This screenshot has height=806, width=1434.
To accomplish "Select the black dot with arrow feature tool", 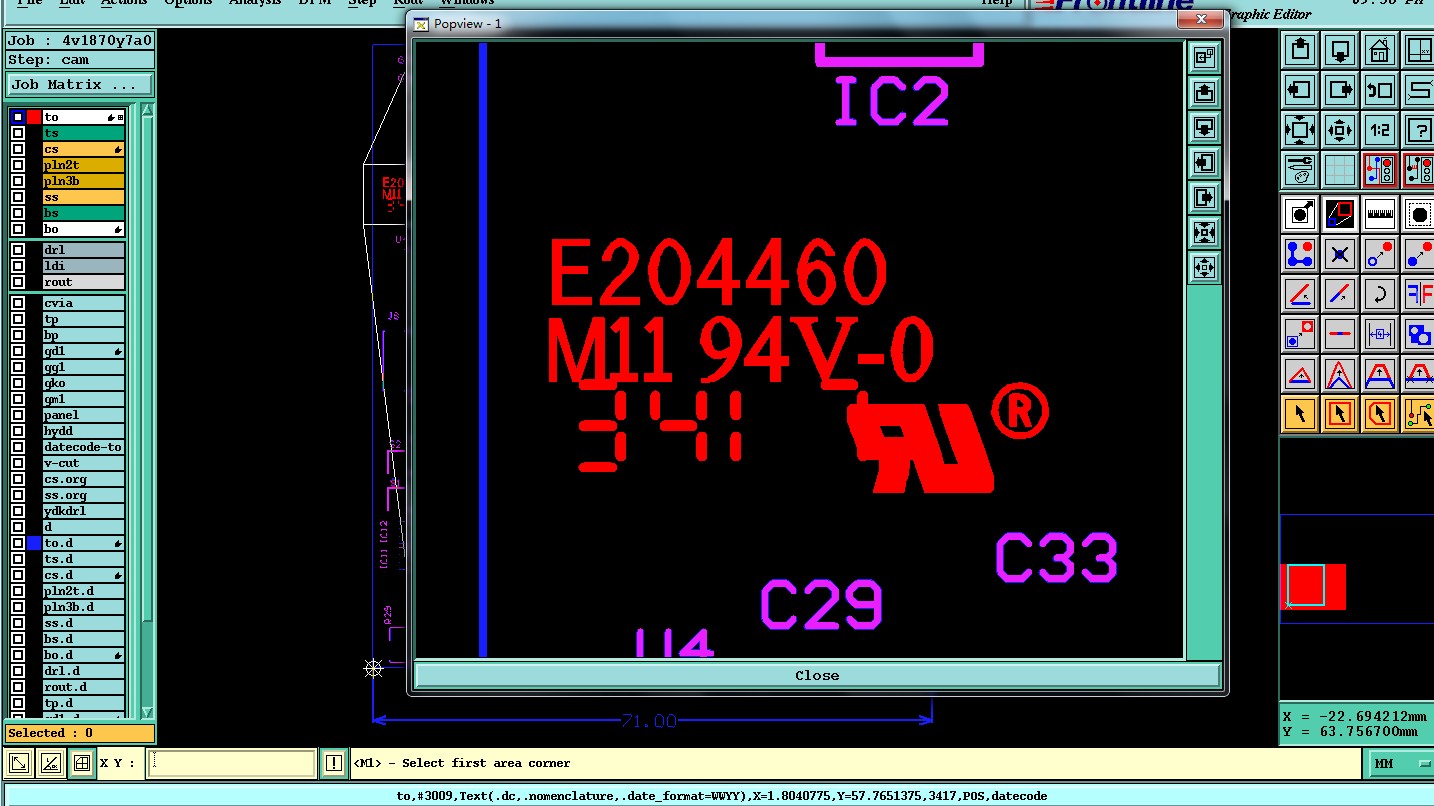I will (x=1299, y=213).
